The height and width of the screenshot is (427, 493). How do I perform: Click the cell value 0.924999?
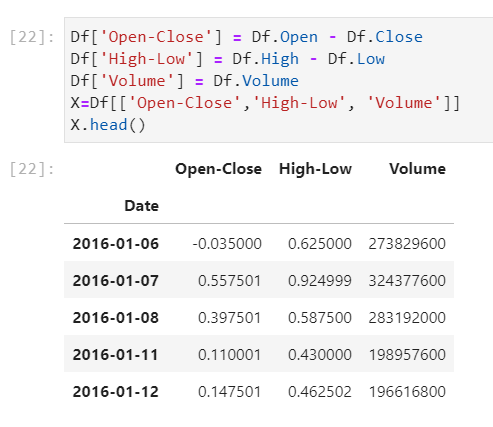320,281
